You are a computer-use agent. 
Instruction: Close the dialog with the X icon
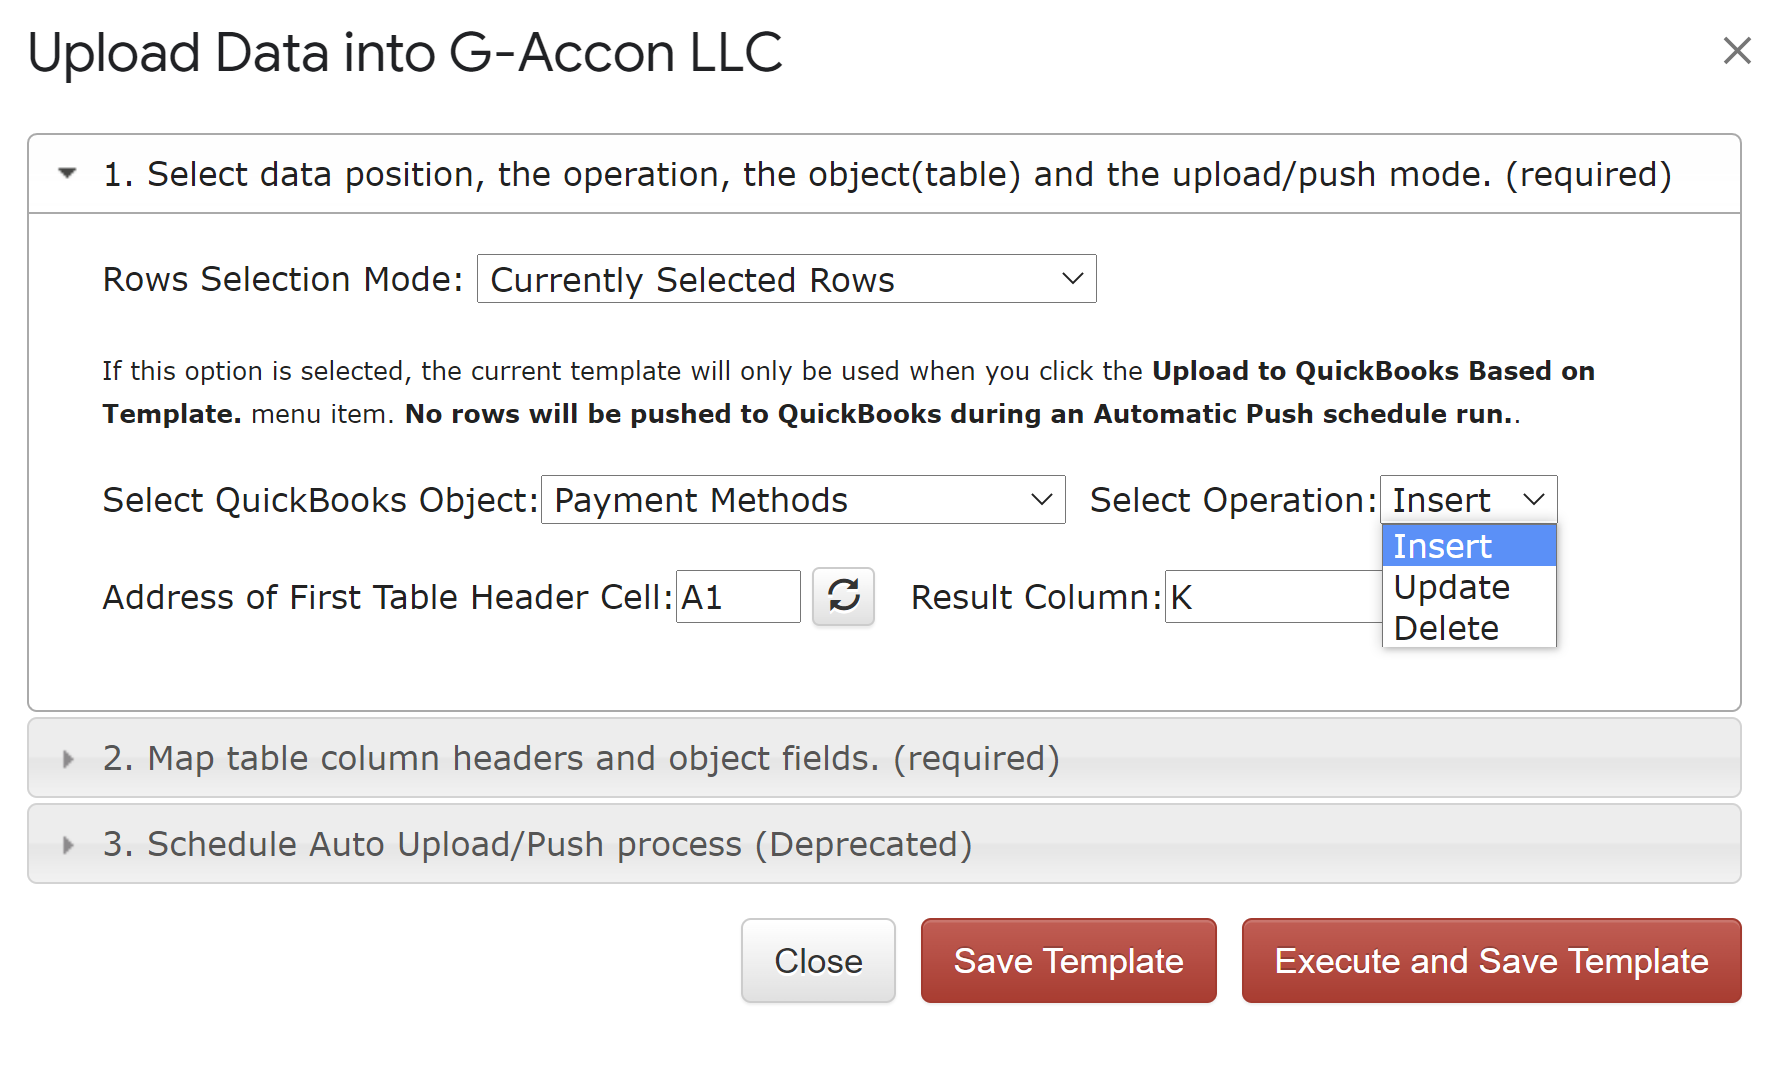(x=1737, y=50)
